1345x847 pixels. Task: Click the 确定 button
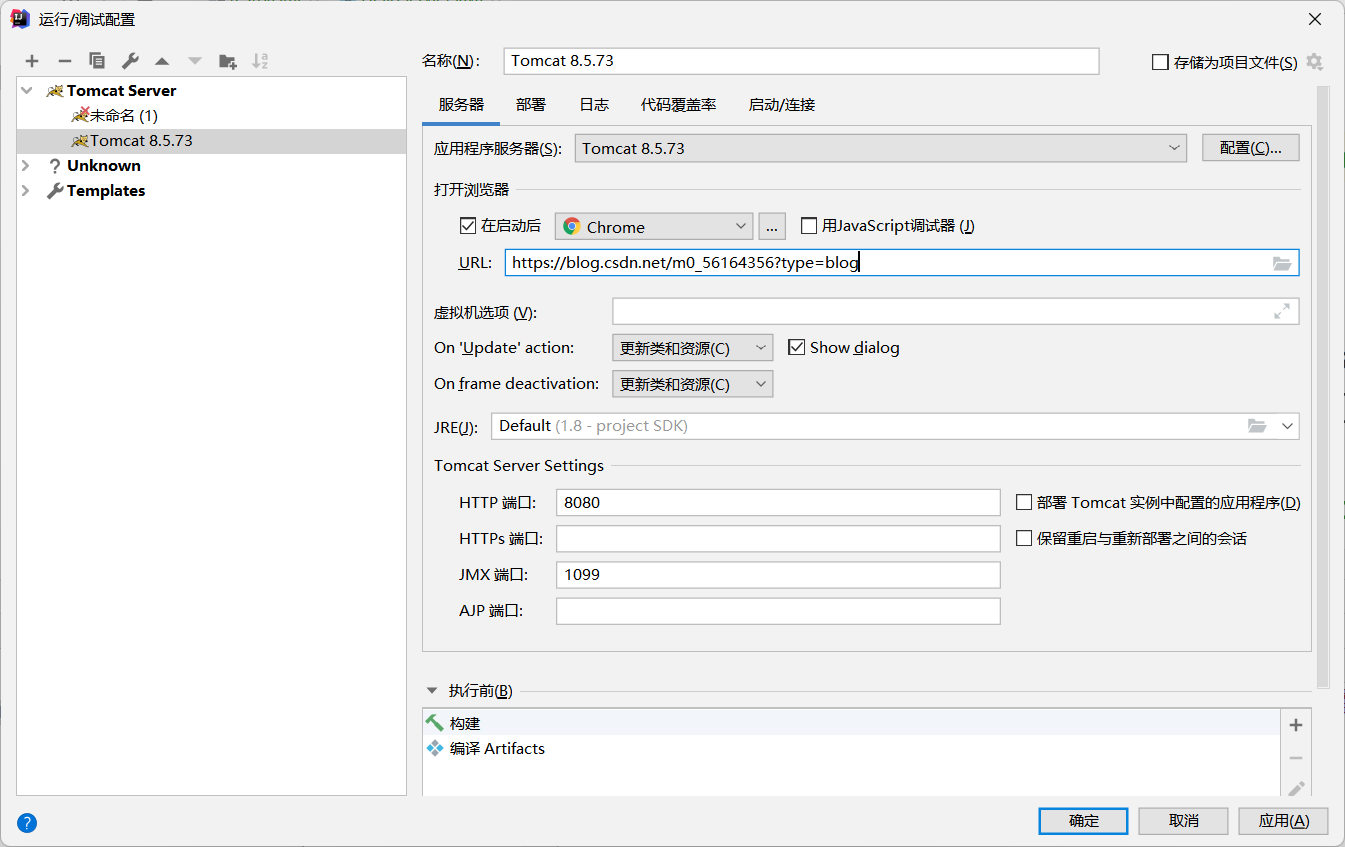pyautogui.click(x=1084, y=821)
